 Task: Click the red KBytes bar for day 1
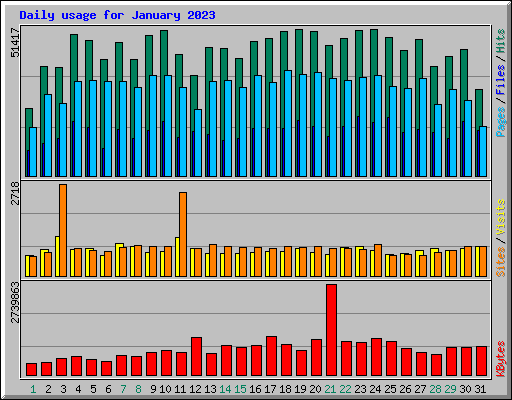point(31,370)
